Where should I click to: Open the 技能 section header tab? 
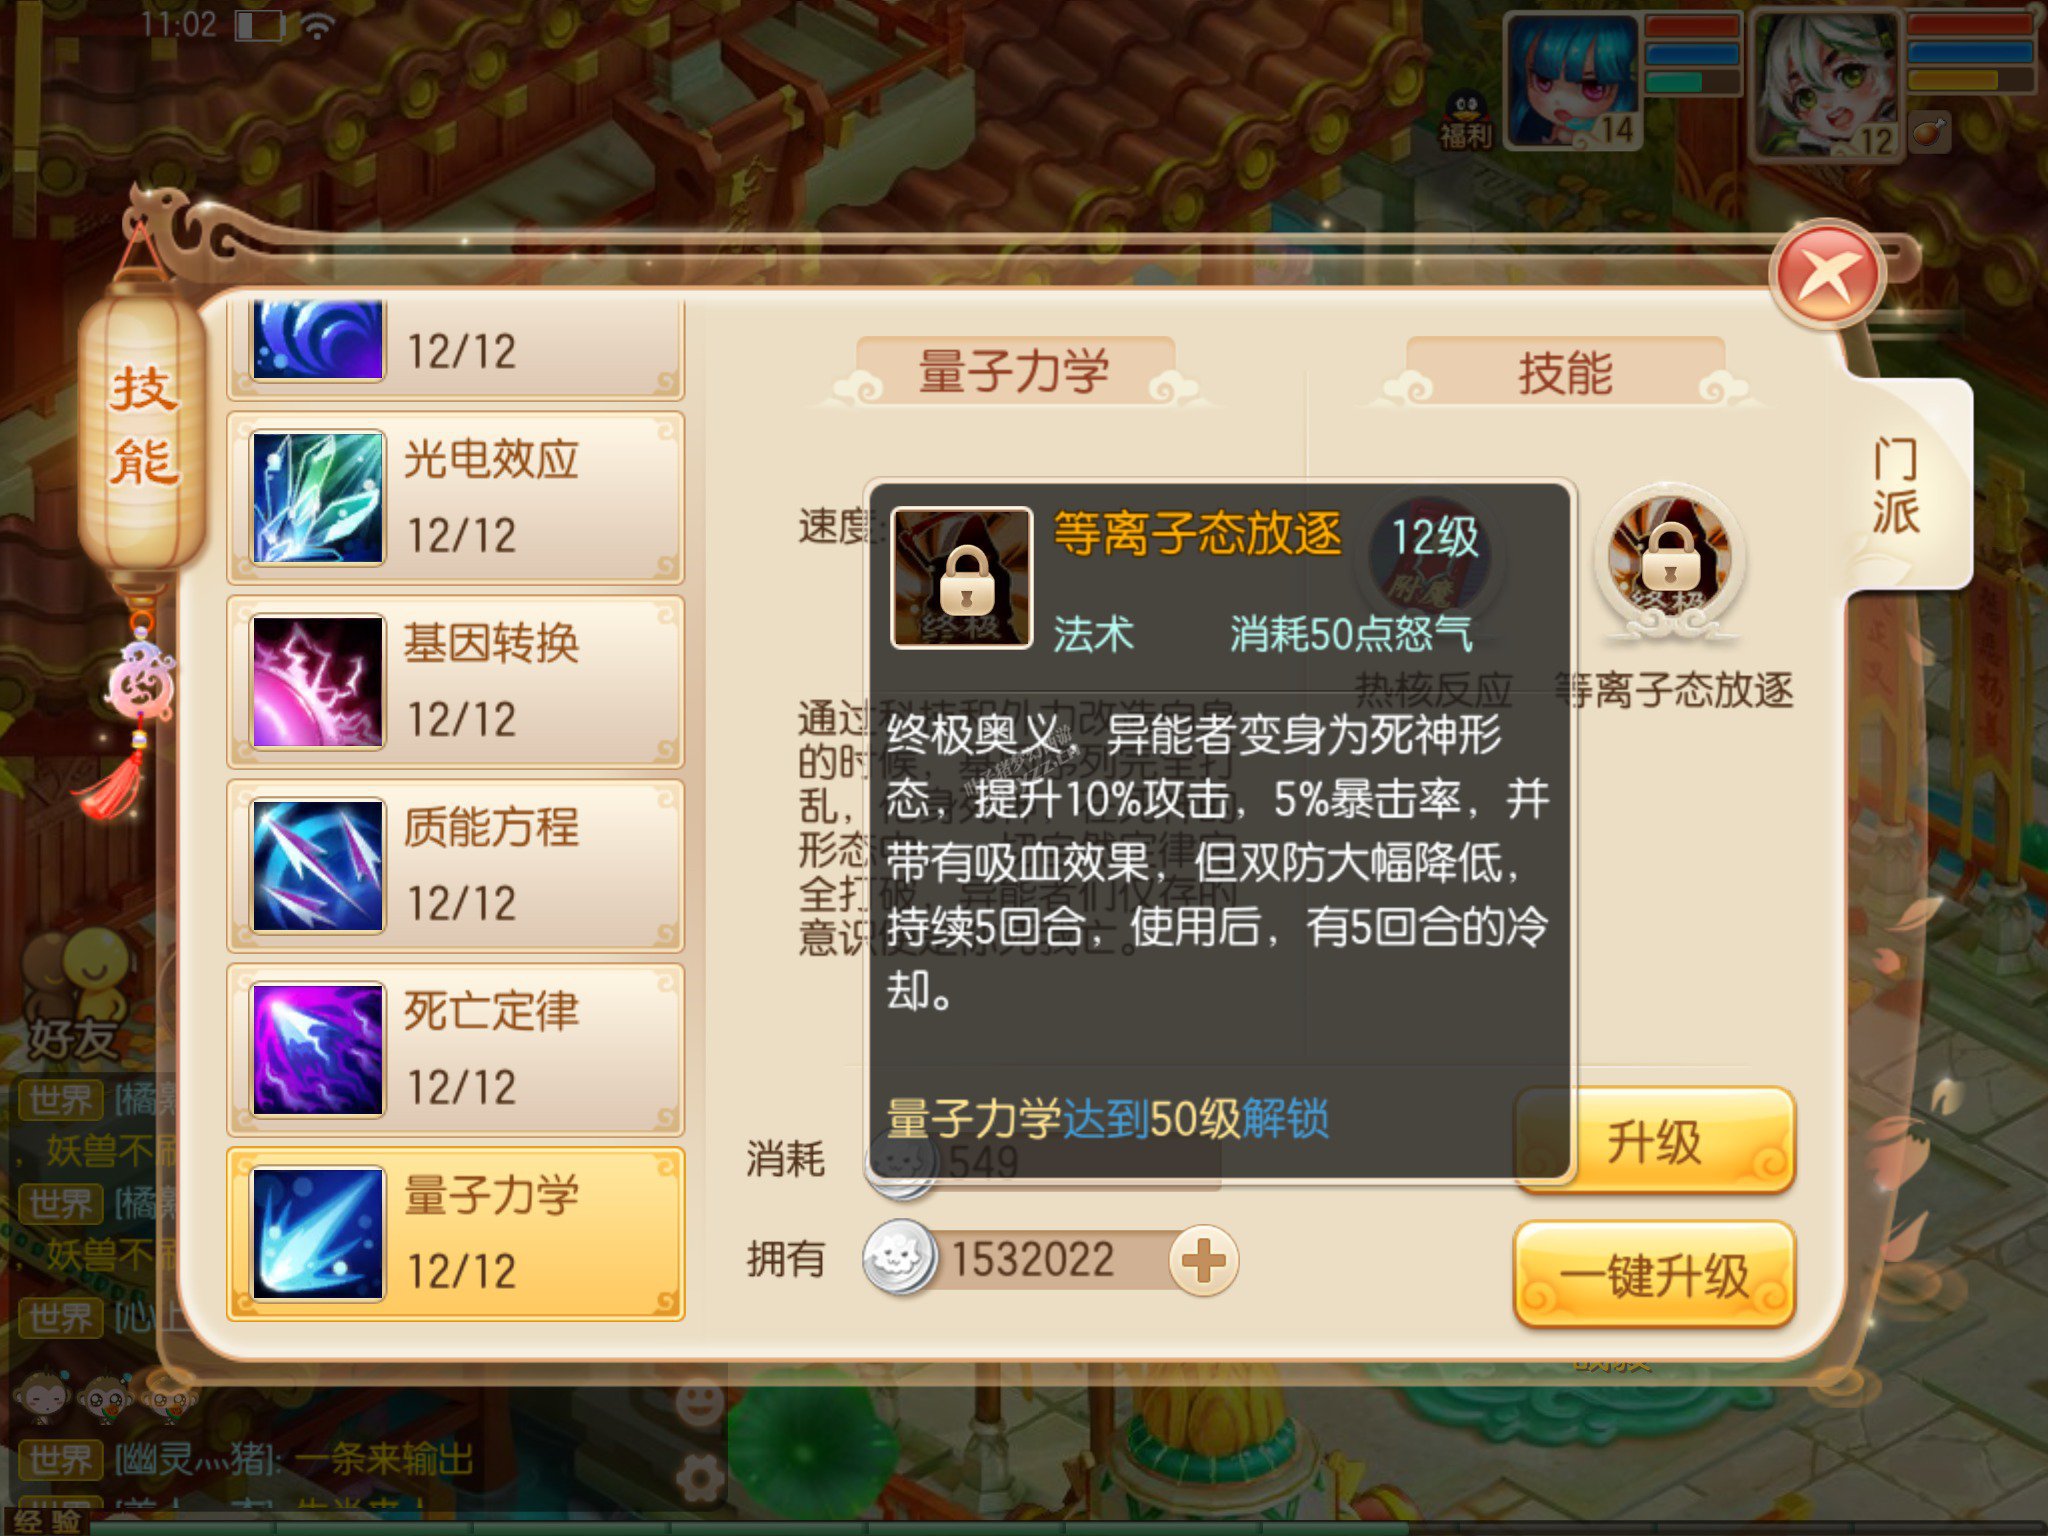click(1565, 373)
